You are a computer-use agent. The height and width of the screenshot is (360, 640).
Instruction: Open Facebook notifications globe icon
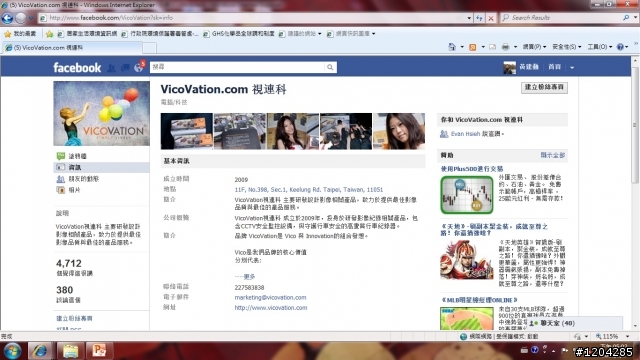(x=139, y=68)
